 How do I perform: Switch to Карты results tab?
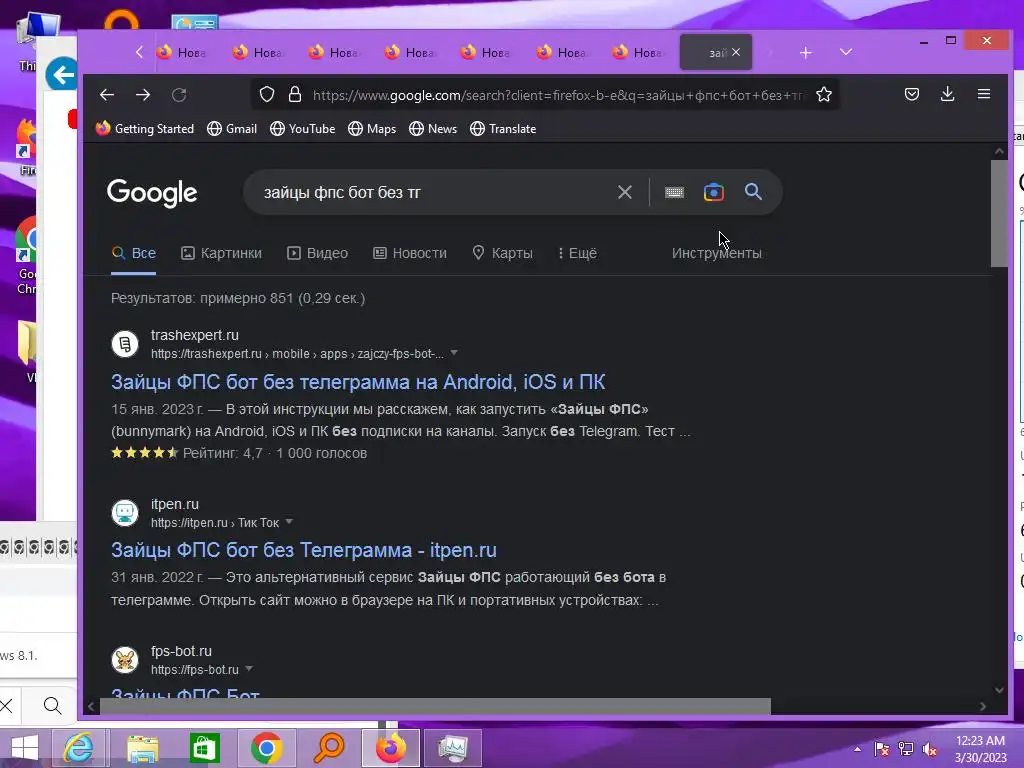tap(502, 253)
